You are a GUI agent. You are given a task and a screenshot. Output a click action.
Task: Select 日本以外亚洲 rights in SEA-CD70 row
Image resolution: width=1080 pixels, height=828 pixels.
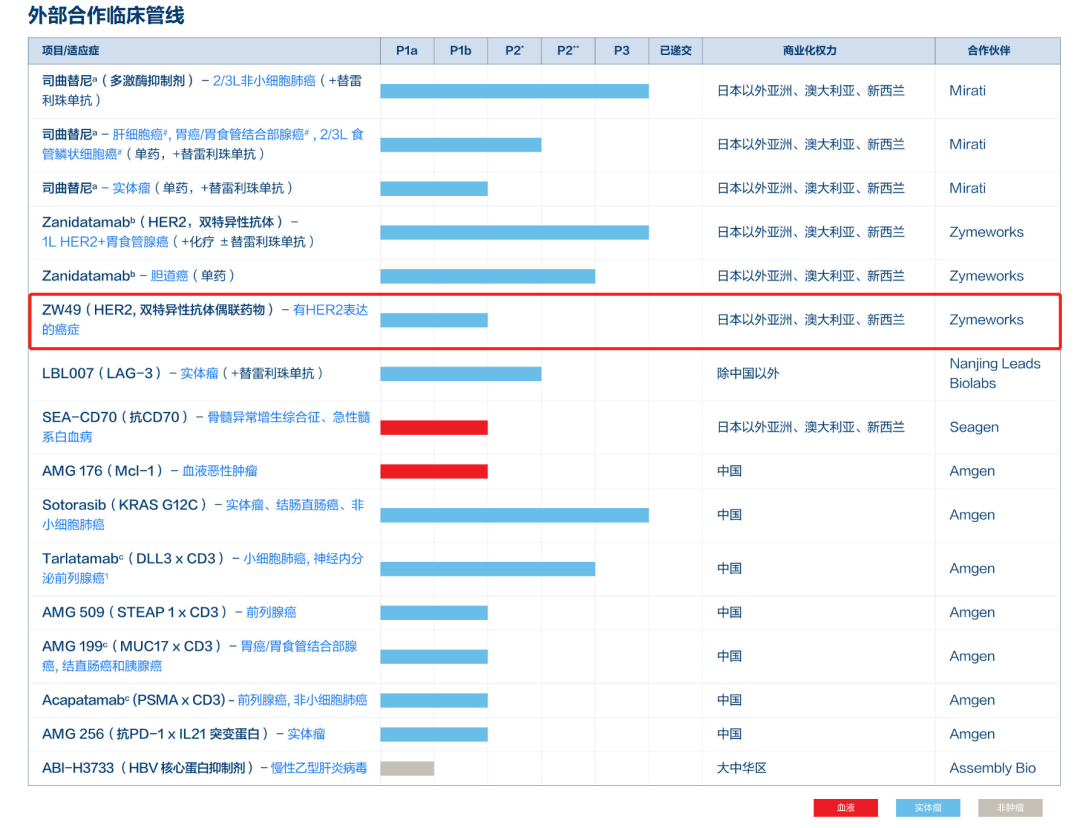click(x=811, y=427)
